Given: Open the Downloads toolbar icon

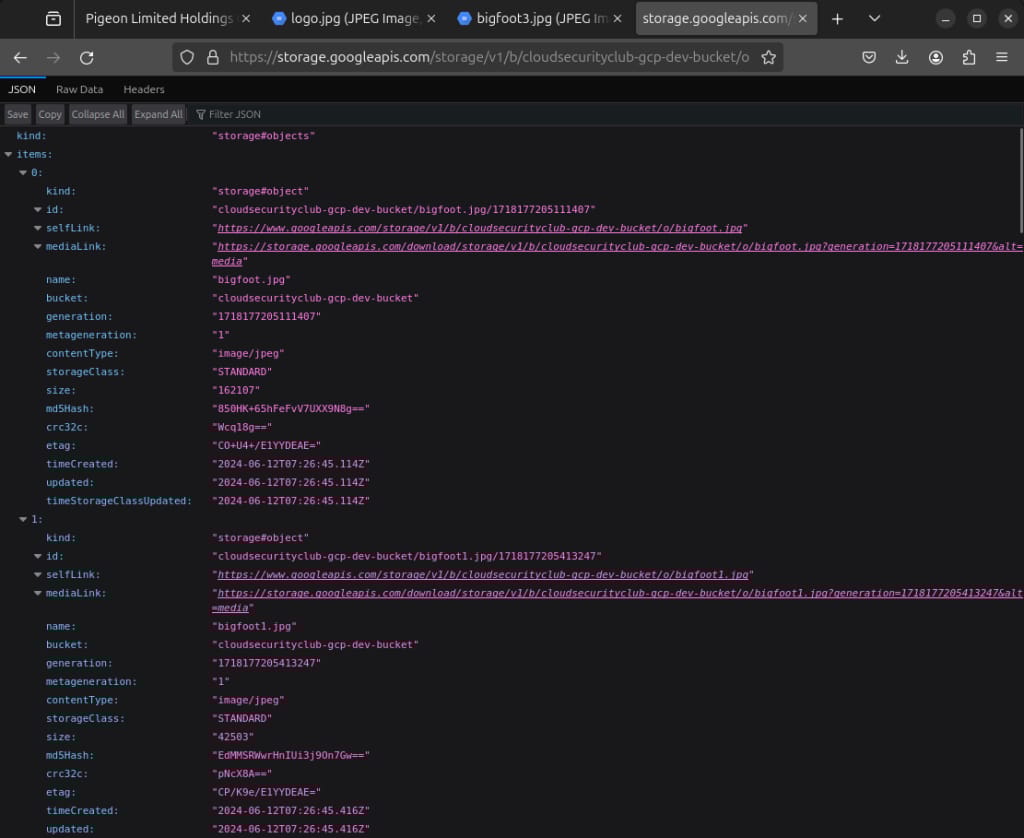Looking at the screenshot, I should 902,58.
